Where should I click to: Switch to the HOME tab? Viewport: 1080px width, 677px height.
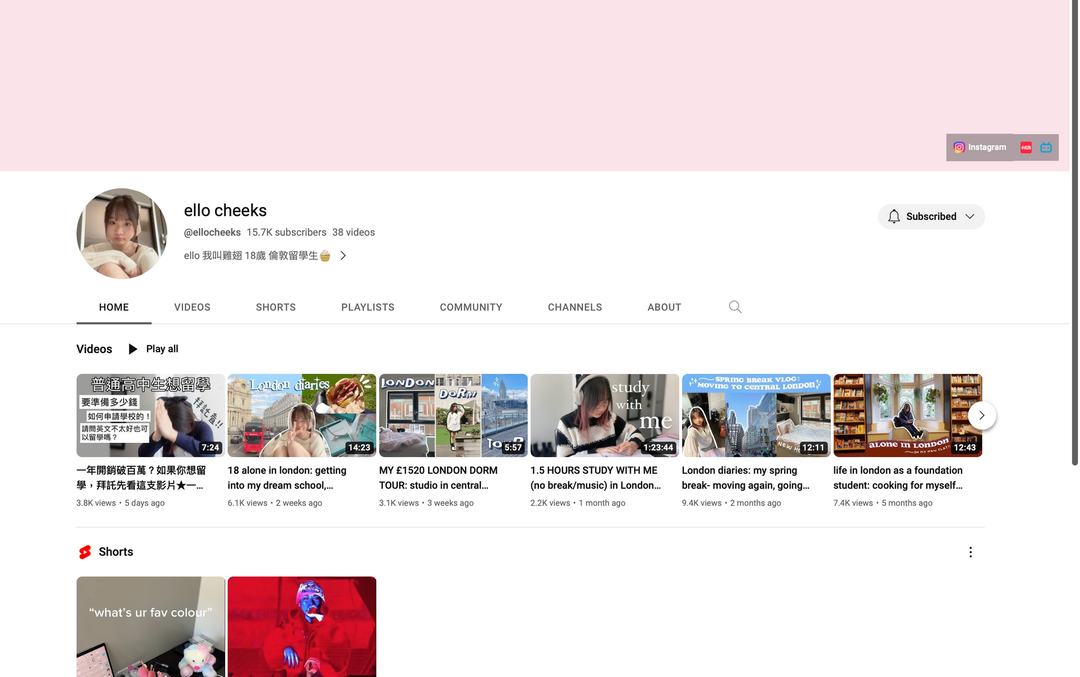[x=114, y=307]
